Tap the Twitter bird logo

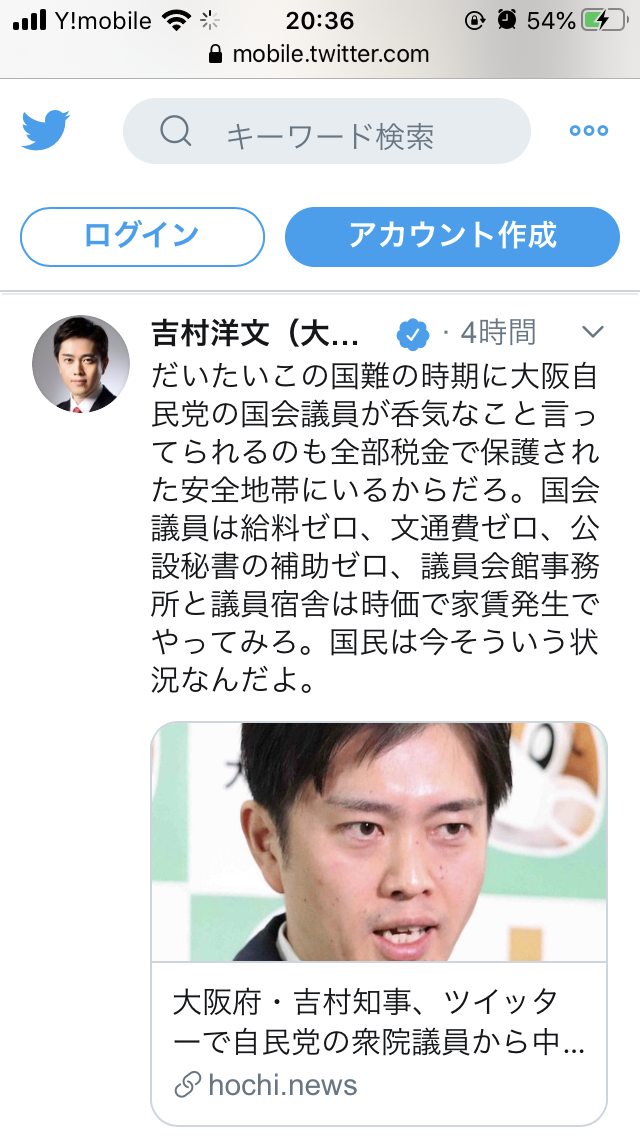(x=46, y=130)
